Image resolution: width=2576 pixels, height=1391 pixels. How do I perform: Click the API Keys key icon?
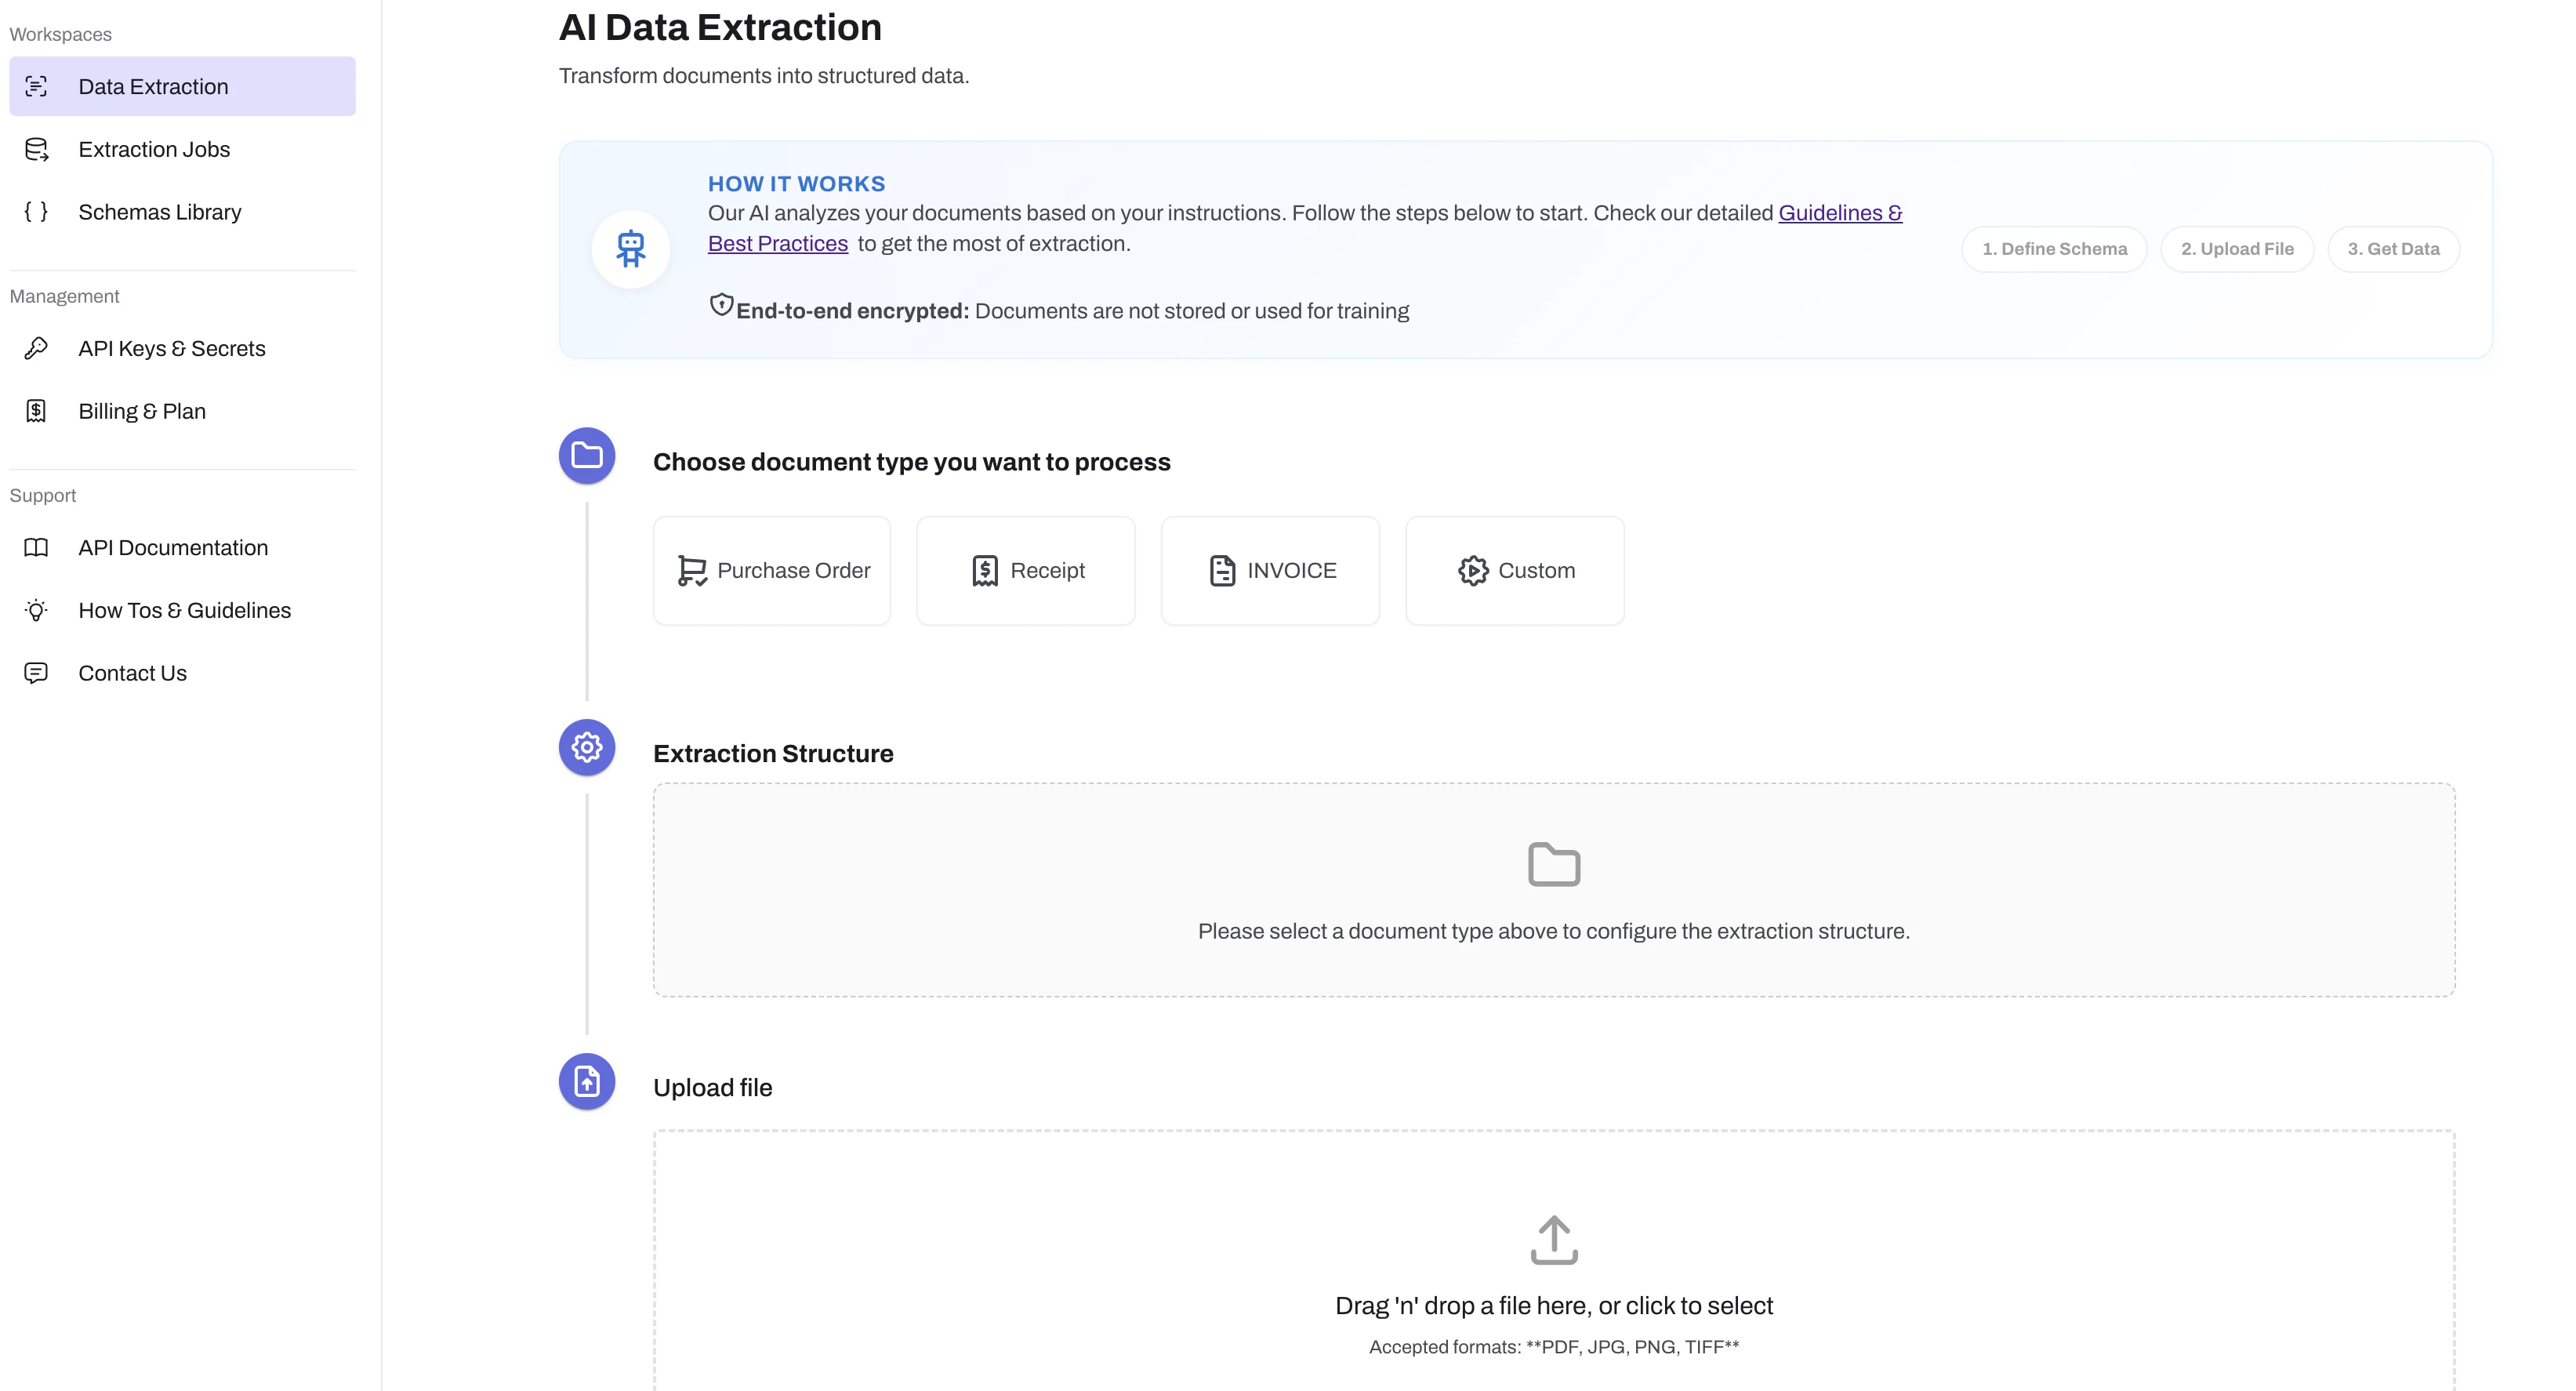pos(36,348)
